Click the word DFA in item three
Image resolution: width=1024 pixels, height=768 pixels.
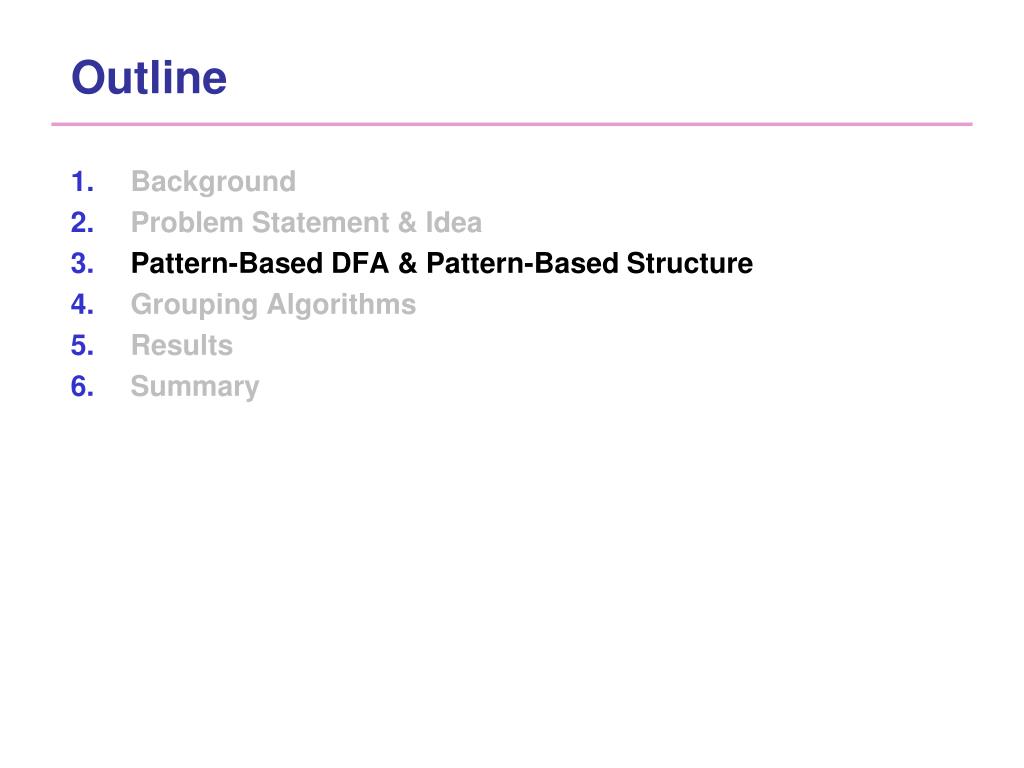[x=360, y=263]
